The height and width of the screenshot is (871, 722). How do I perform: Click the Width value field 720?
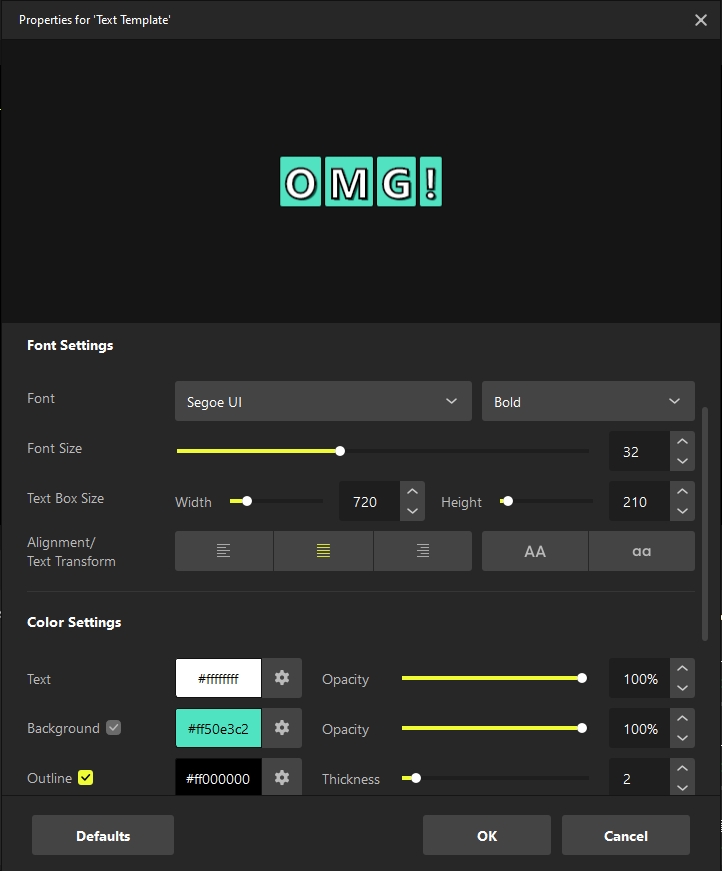click(369, 501)
